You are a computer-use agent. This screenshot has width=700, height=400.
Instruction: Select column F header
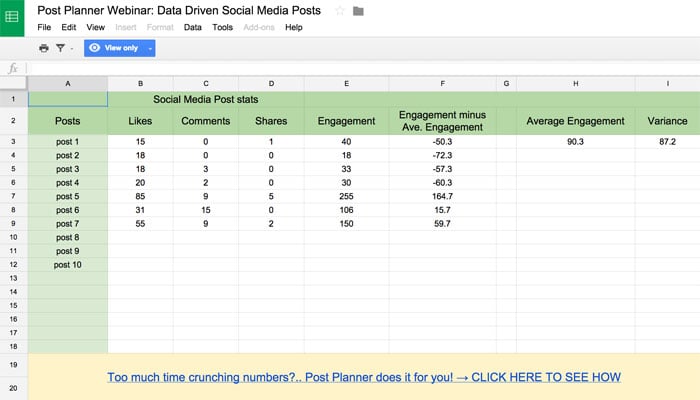point(442,83)
